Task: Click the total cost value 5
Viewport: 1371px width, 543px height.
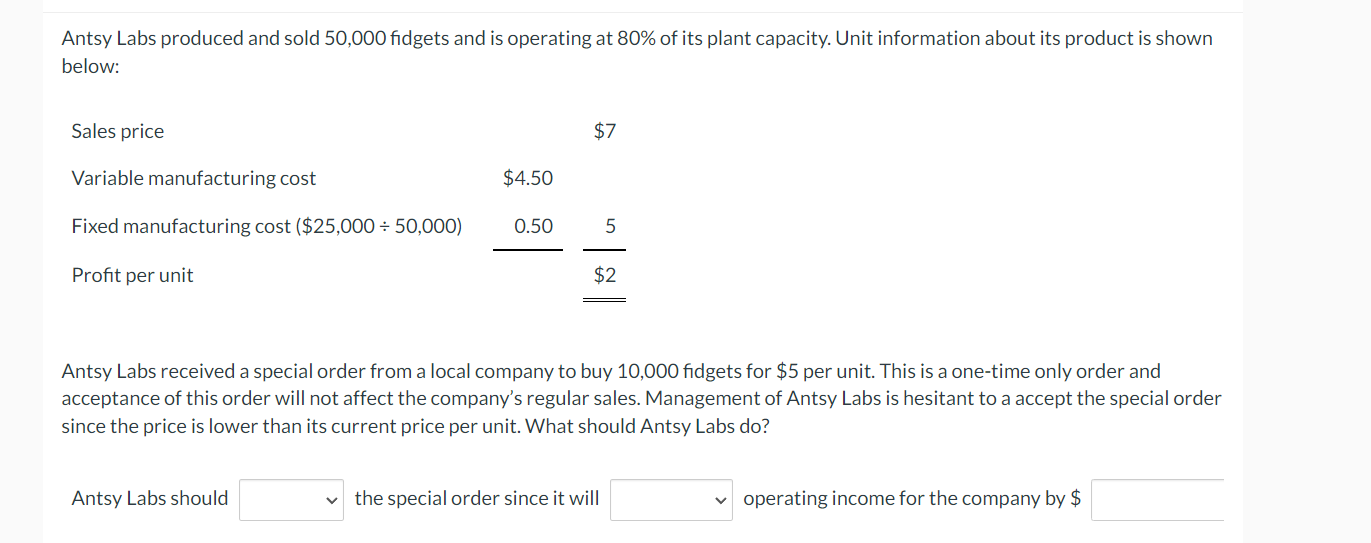Action: pos(610,226)
